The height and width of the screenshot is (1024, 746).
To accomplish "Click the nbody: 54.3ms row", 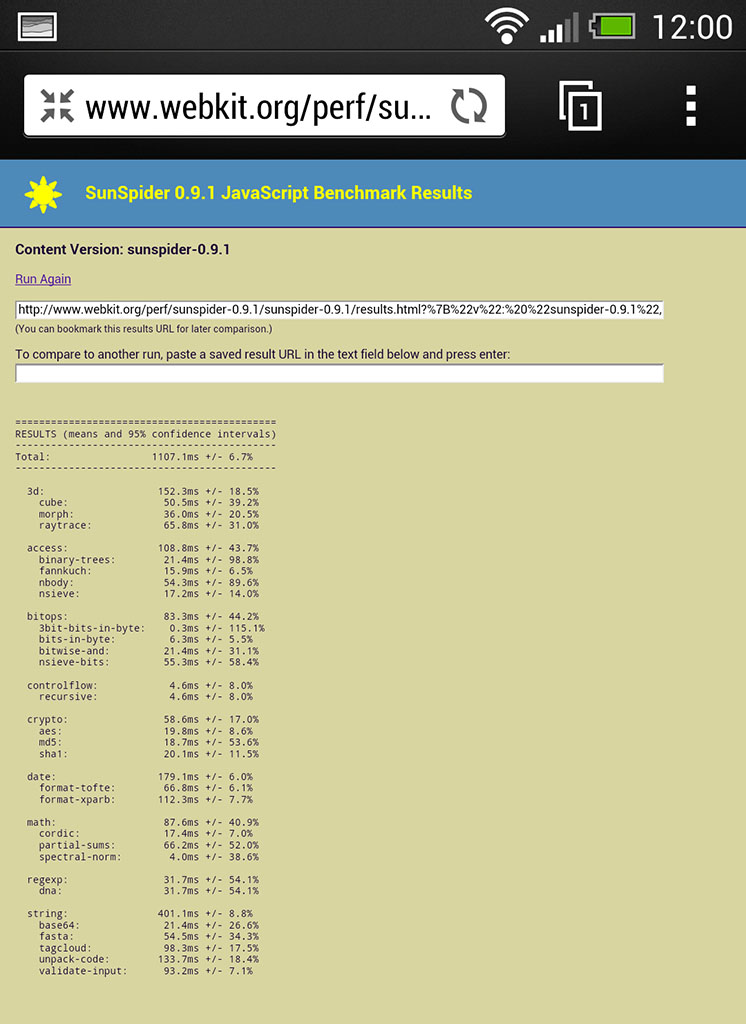I will [x=148, y=583].
